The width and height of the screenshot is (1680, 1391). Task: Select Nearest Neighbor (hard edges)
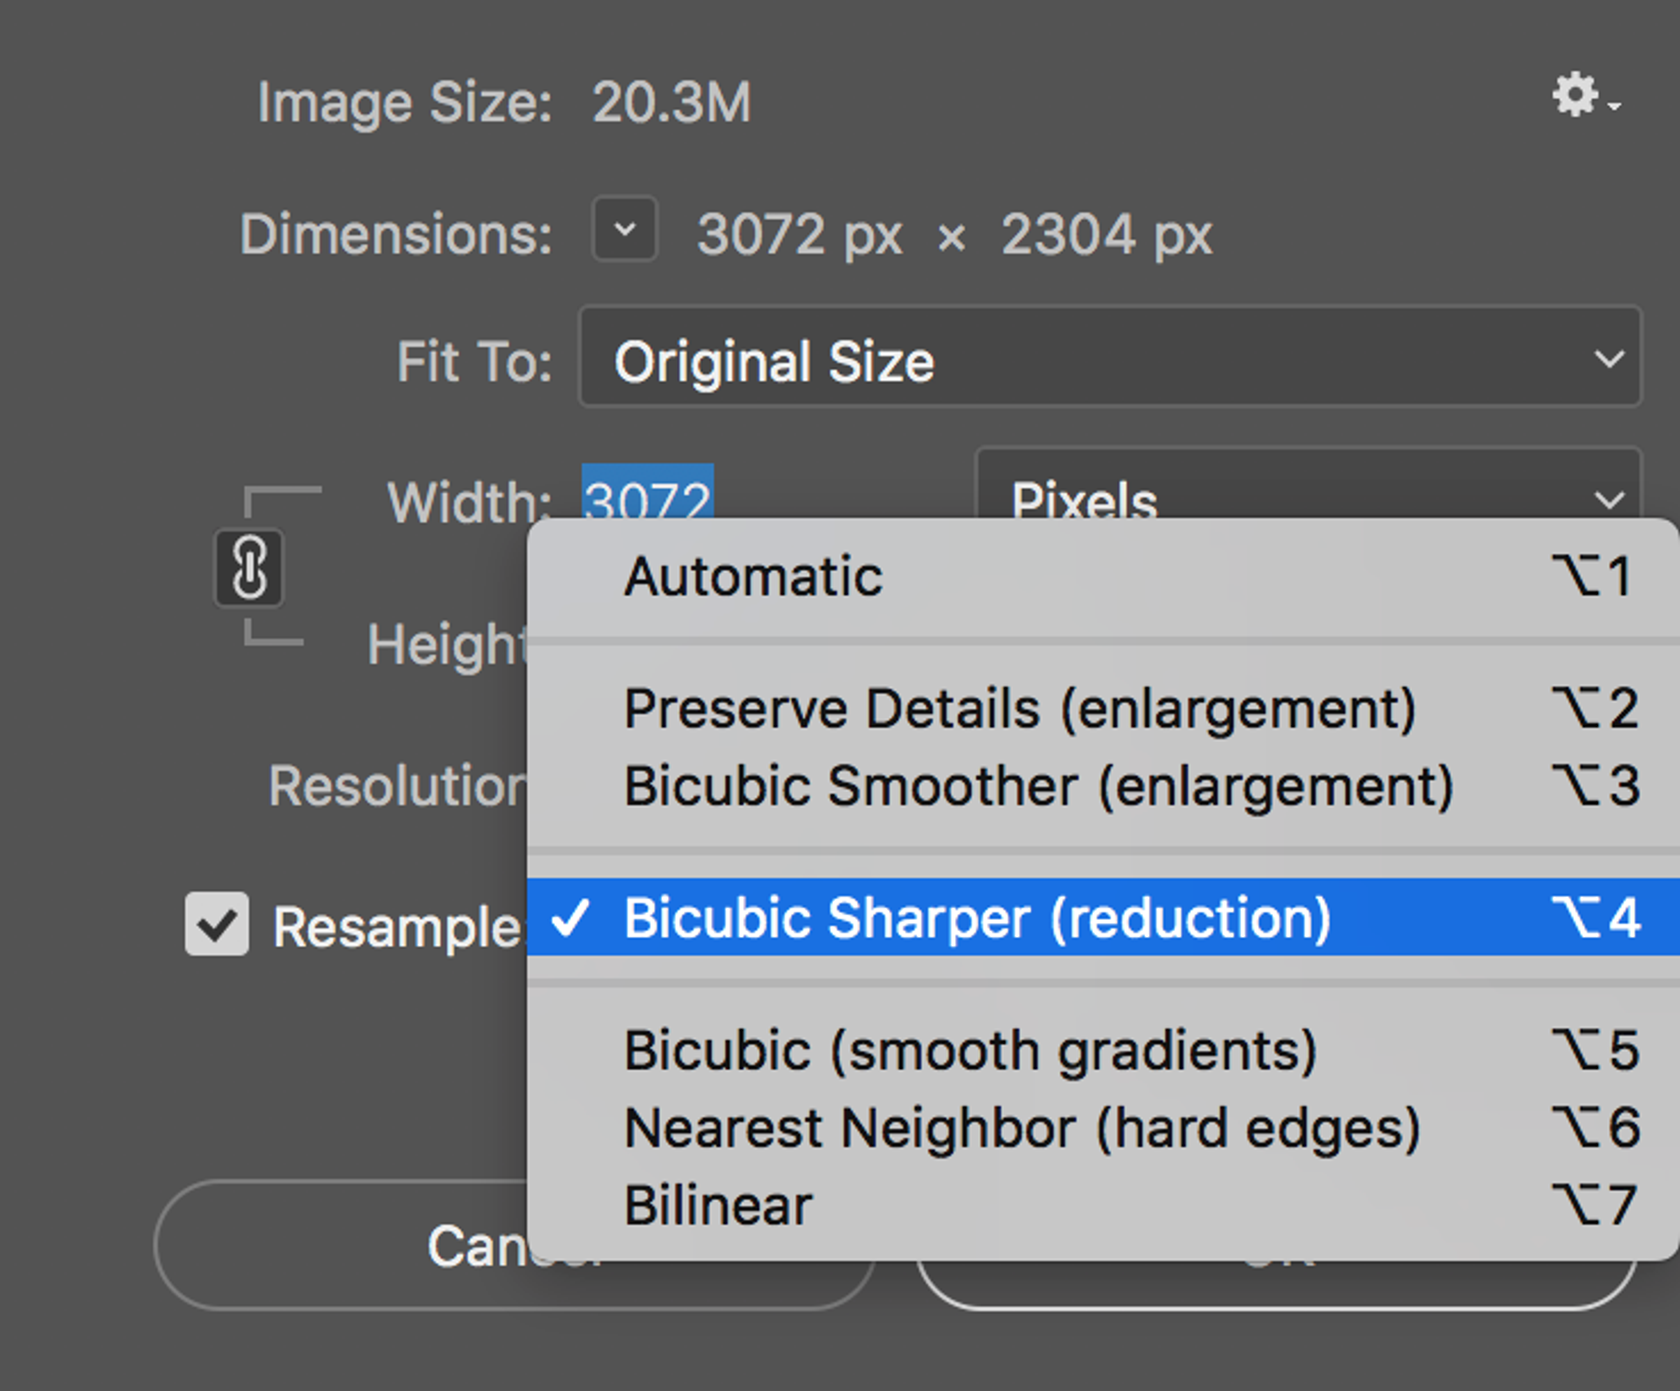1021,1128
